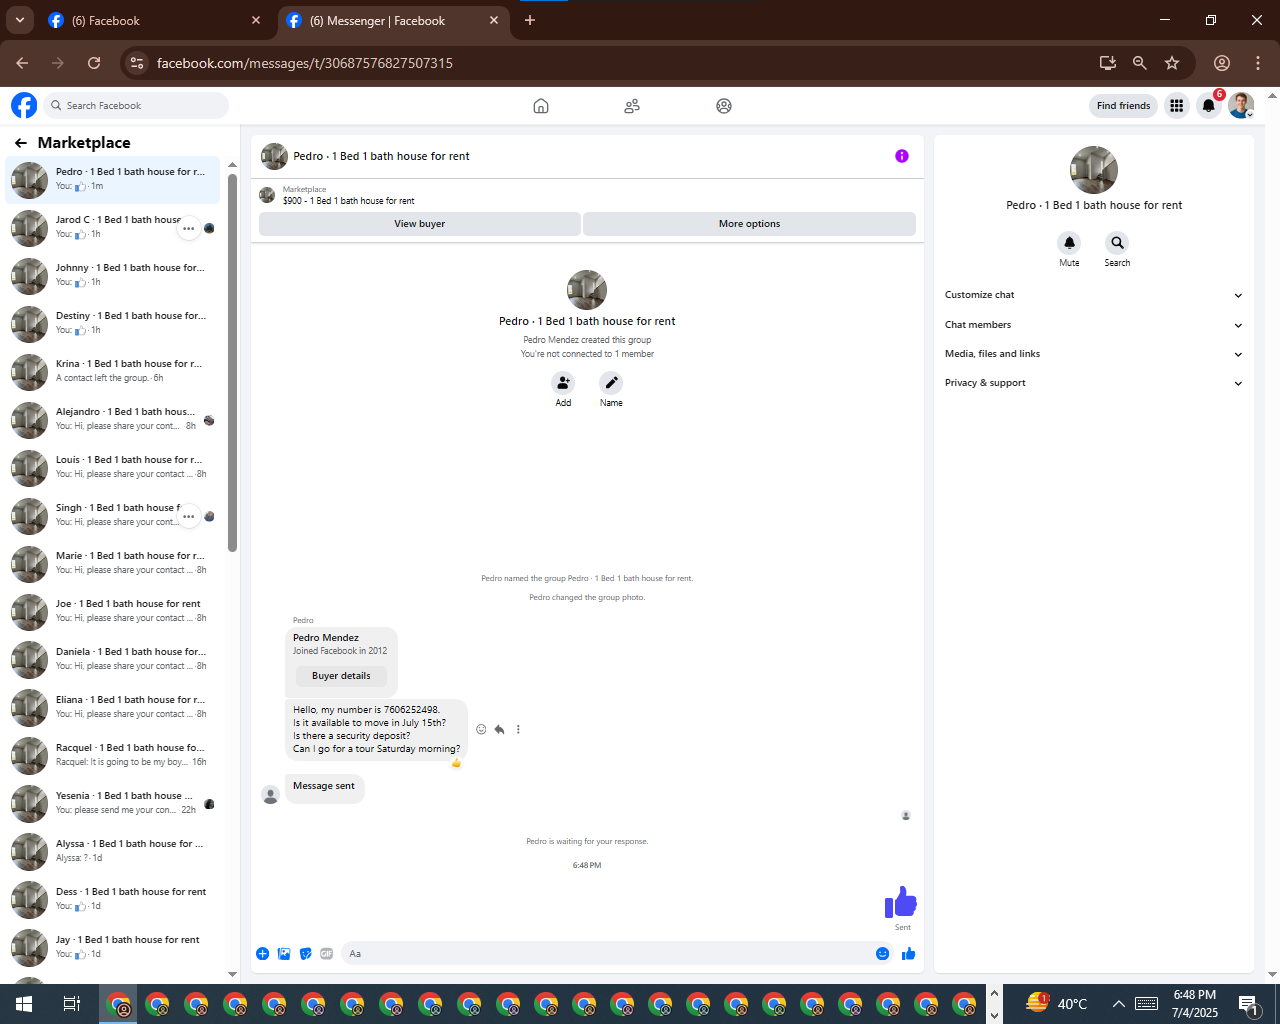Click View buyer button

[419, 224]
